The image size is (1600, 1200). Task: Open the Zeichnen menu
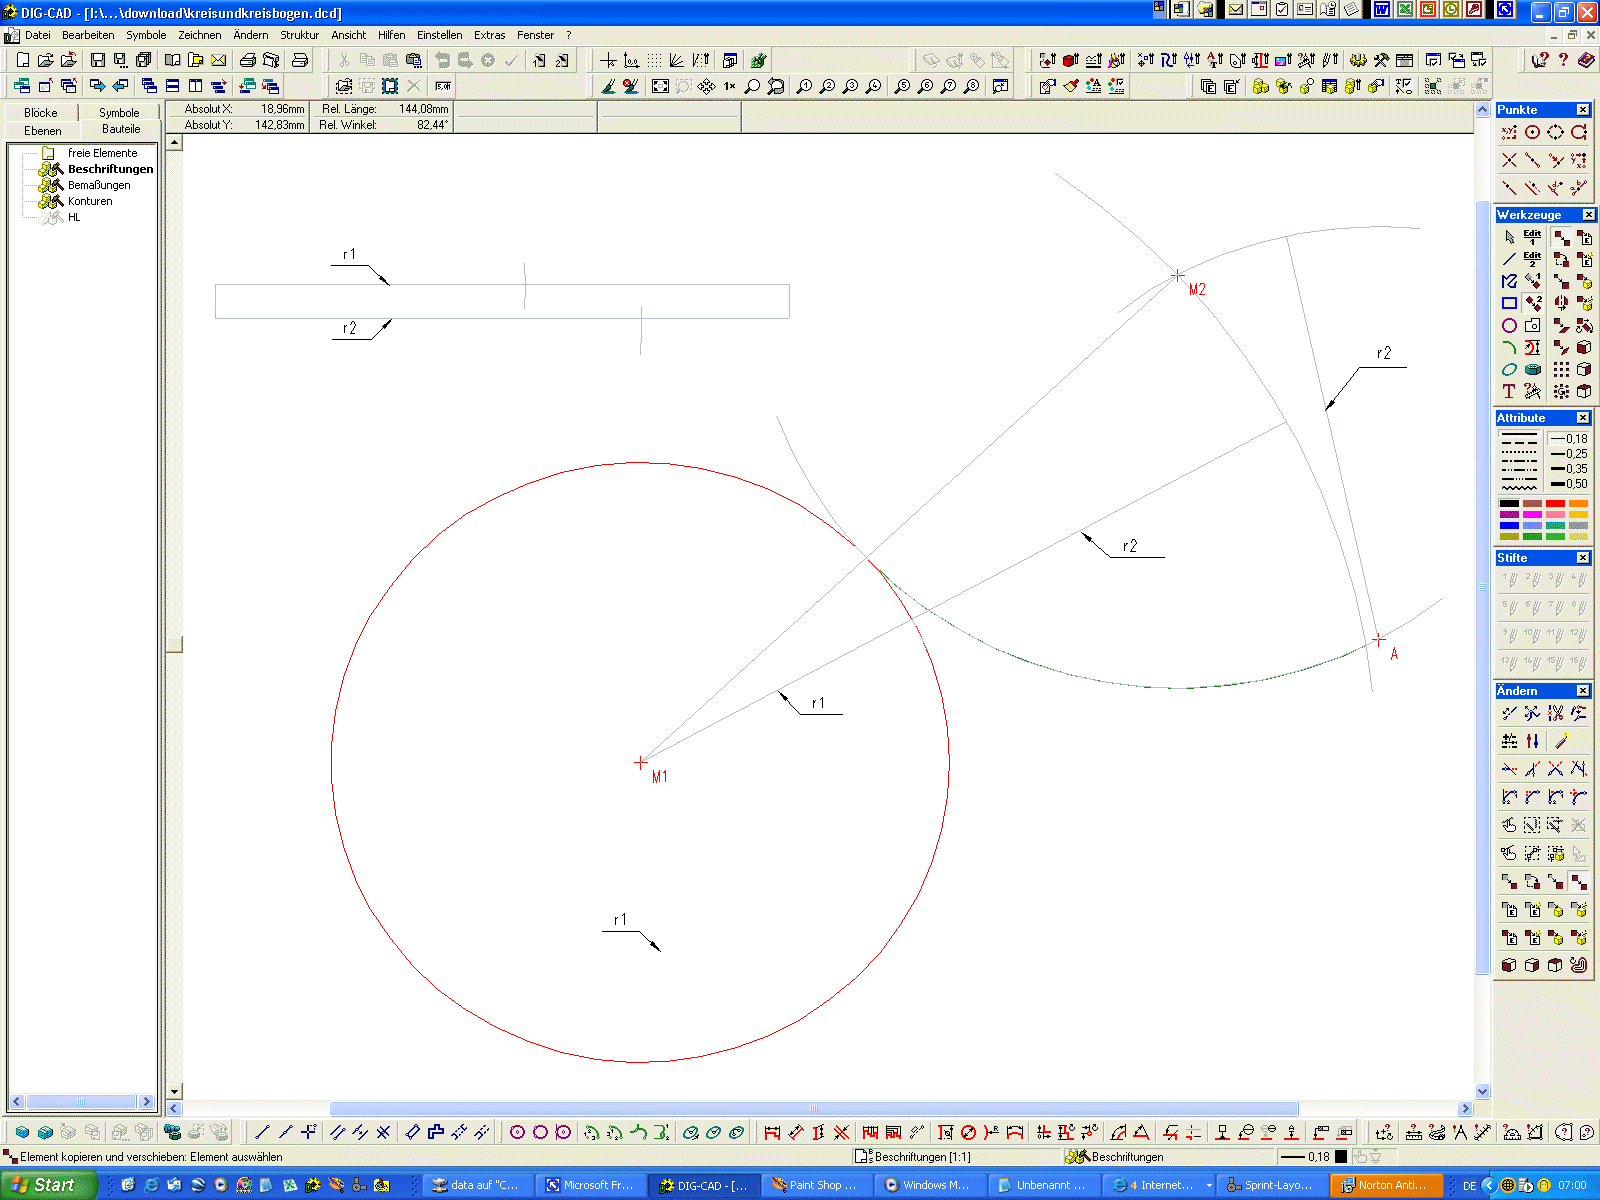tap(199, 35)
